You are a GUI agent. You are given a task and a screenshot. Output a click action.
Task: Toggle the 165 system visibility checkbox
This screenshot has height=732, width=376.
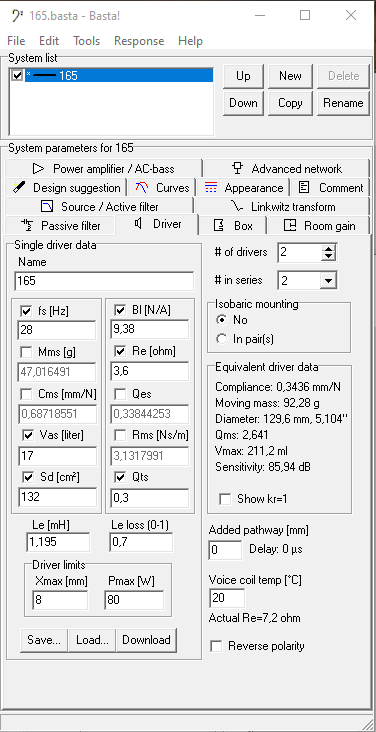[x=17, y=75]
